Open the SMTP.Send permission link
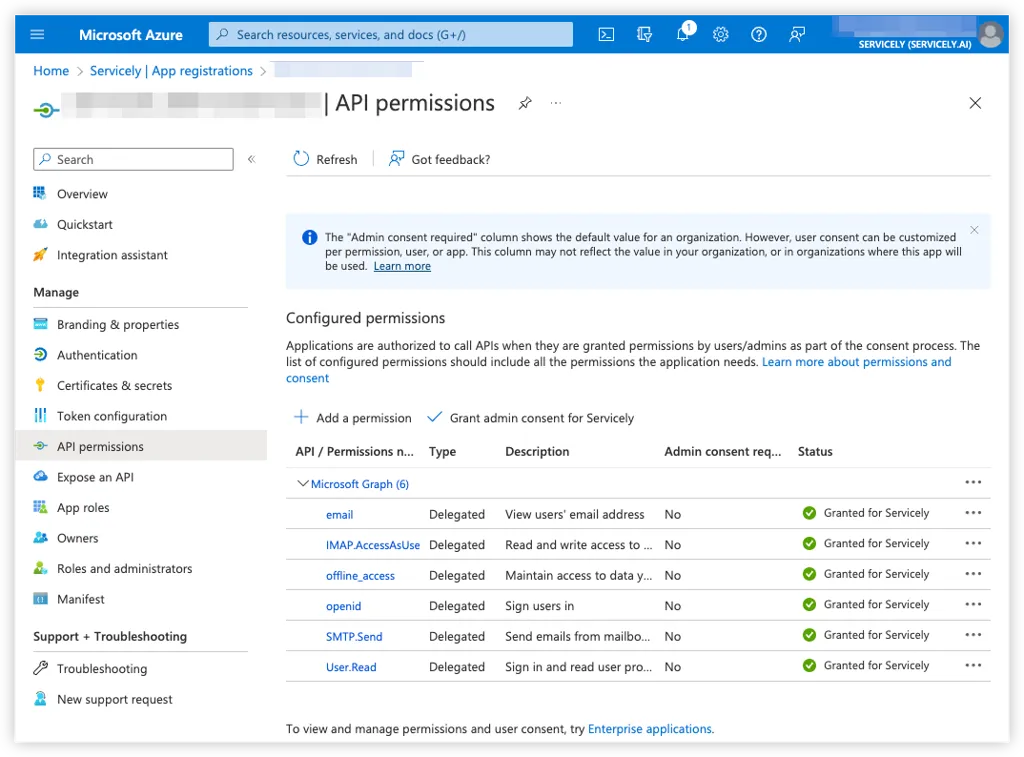1024x757 pixels. (x=354, y=637)
